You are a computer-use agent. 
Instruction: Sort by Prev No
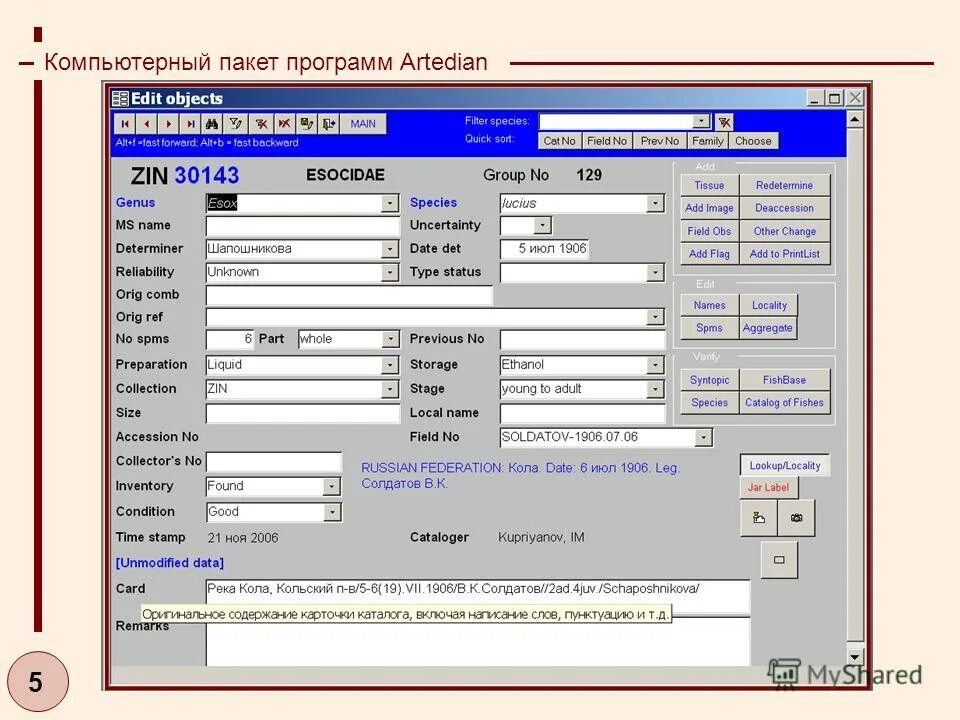[659, 141]
